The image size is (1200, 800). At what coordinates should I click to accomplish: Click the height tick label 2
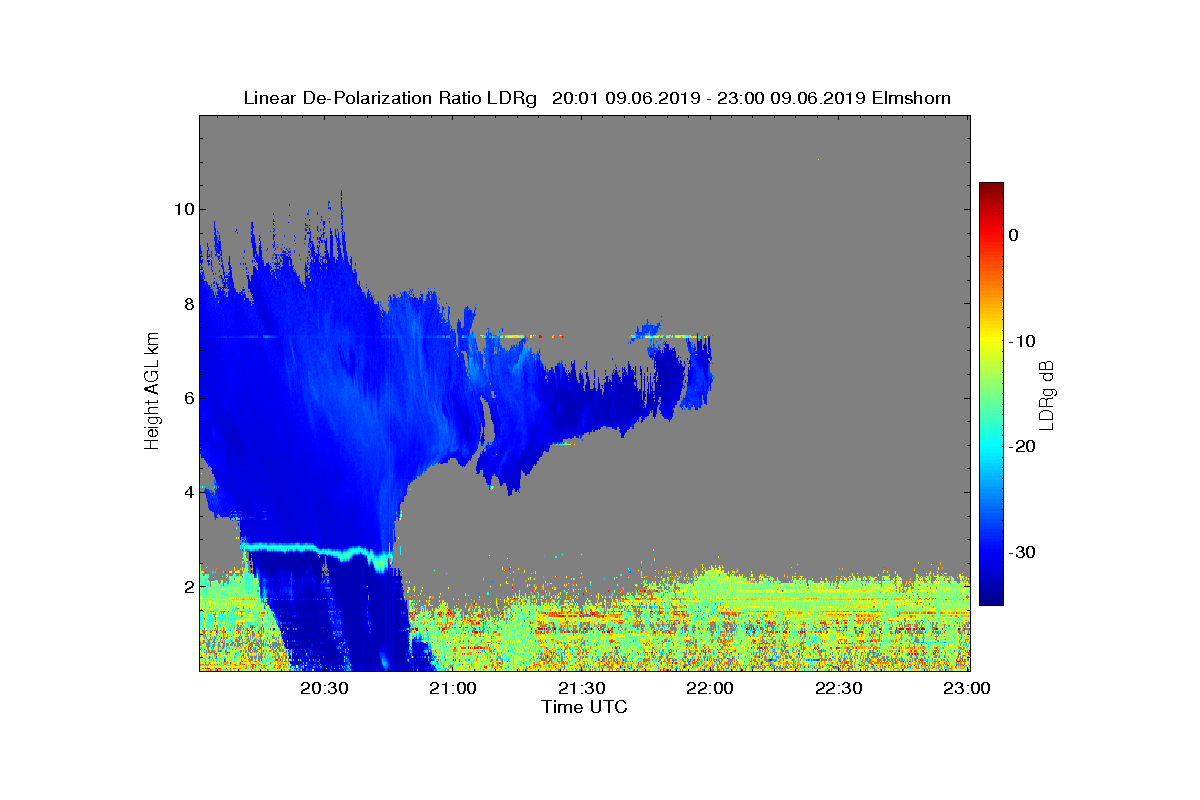tap(187, 587)
